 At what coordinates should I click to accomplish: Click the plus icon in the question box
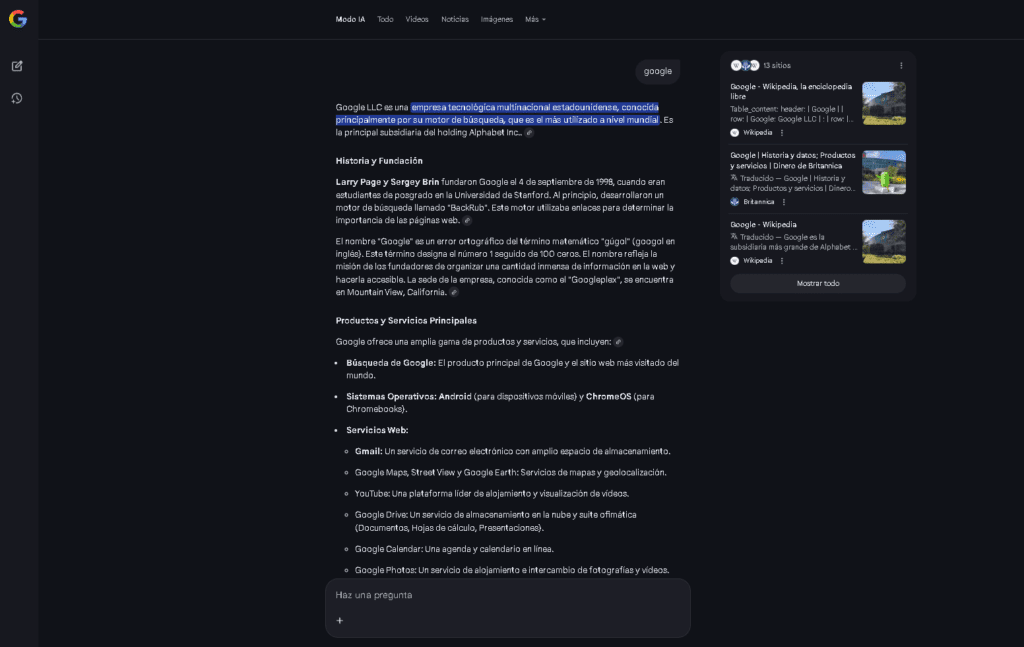pos(340,620)
